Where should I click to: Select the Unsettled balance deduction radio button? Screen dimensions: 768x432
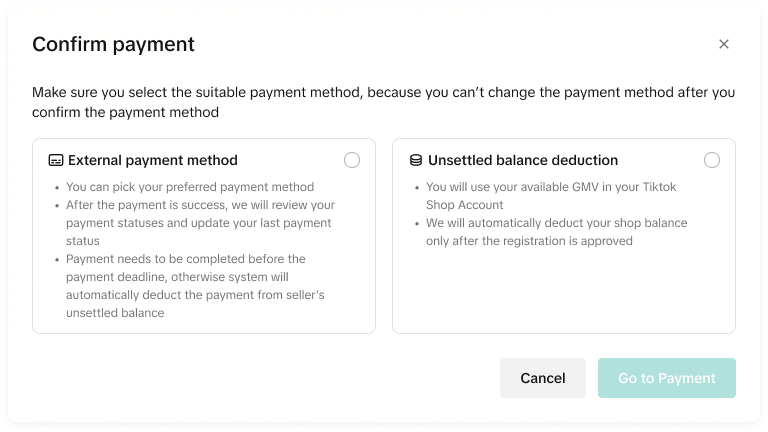[712, 160]
